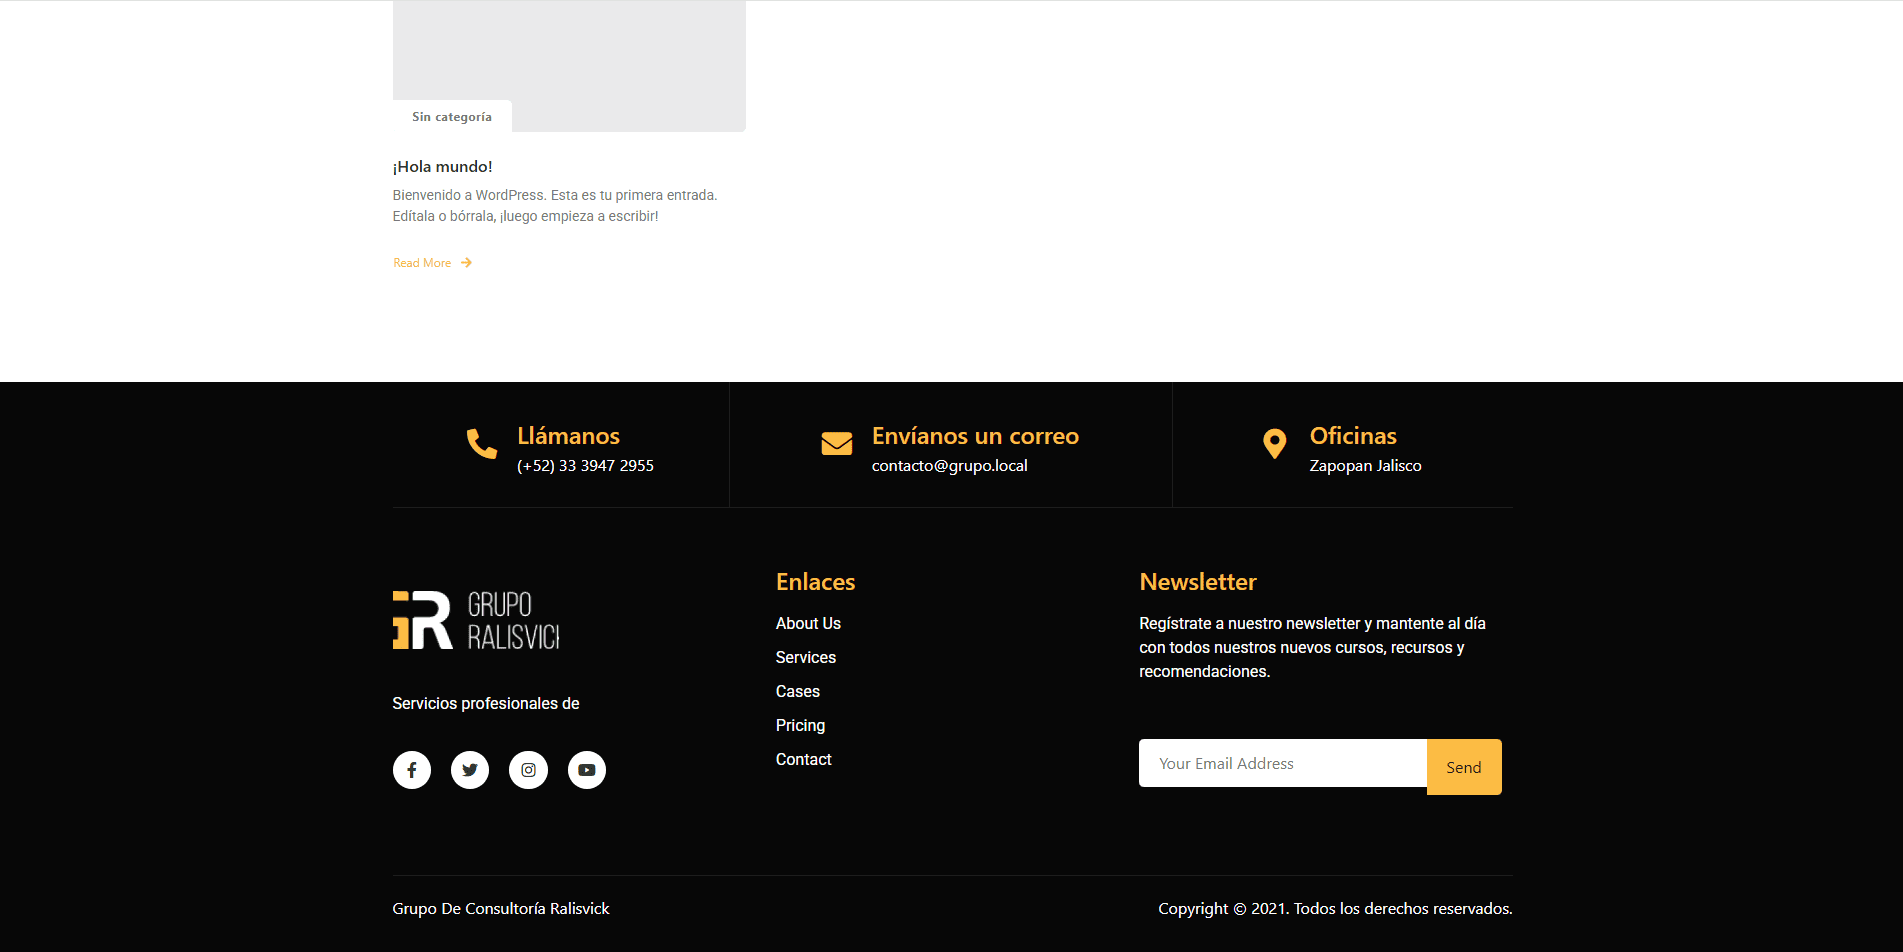Viewport: 1903px width, 952px height.
Task: Open the Facebook social icon
Action: point(411,770)
